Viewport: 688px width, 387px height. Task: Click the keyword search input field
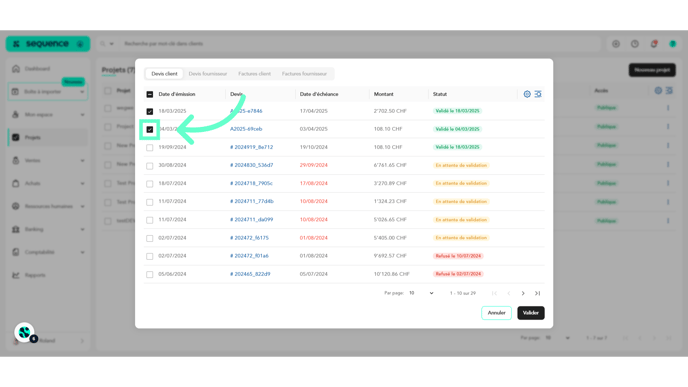[360, 44]
